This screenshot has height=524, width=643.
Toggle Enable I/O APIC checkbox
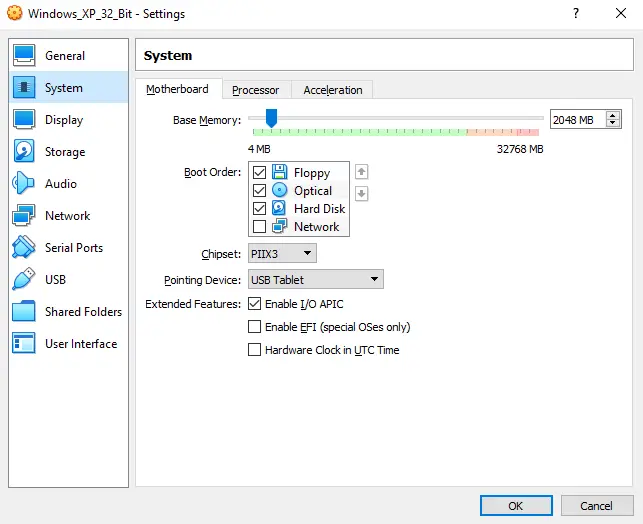coord(254,304)
